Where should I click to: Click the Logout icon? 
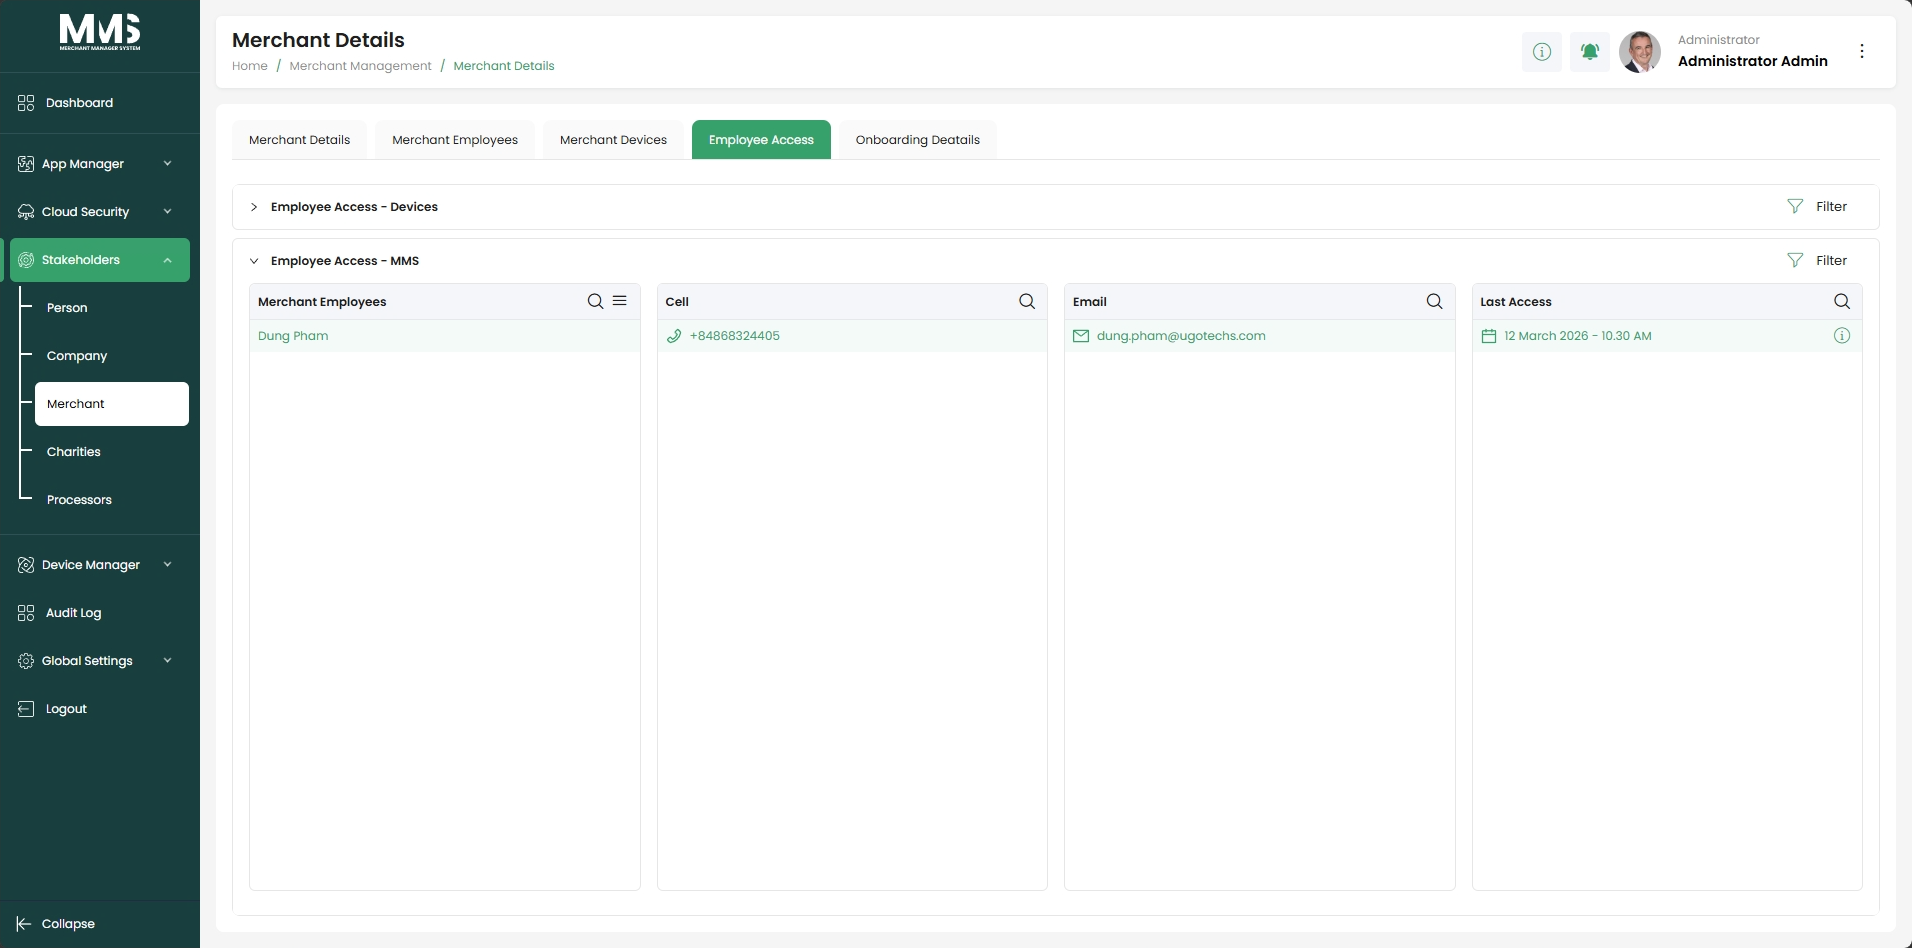(26, 709)
